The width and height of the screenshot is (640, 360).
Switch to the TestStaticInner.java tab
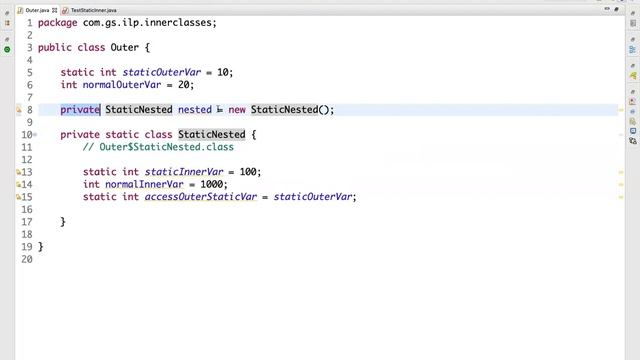[x=89, y=10]
